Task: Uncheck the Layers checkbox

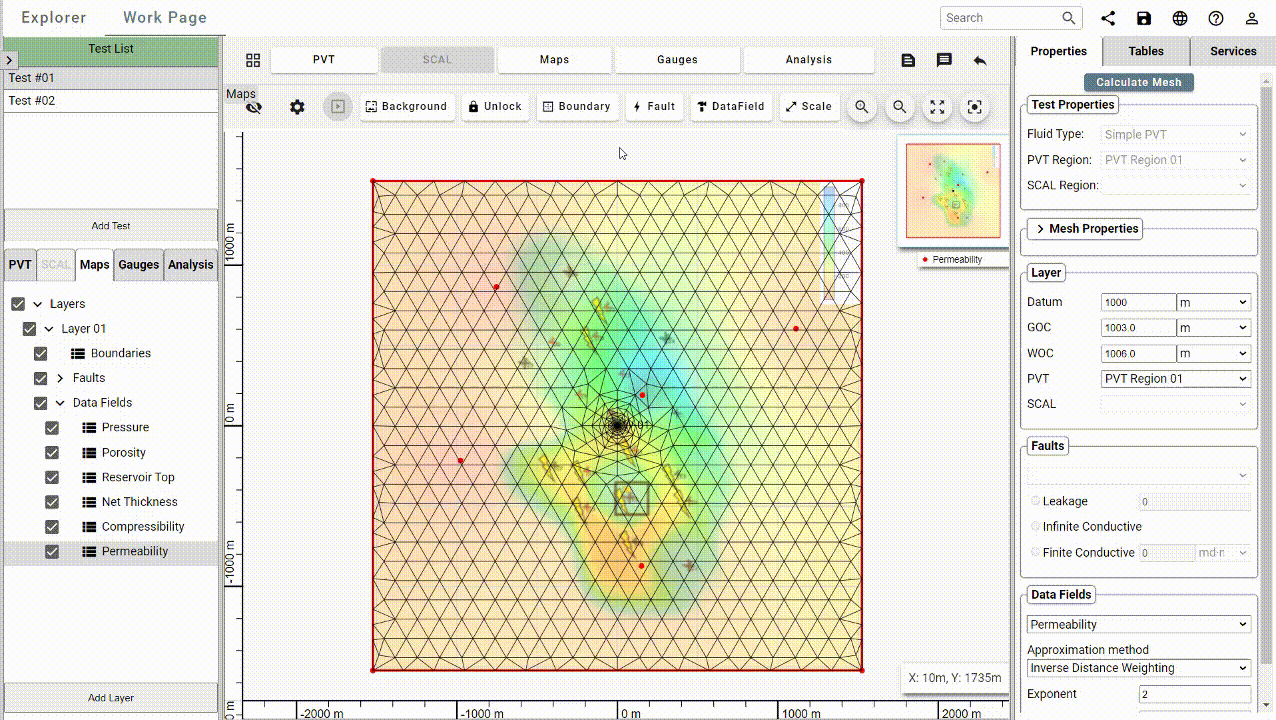Action: (x=18, y=304)
